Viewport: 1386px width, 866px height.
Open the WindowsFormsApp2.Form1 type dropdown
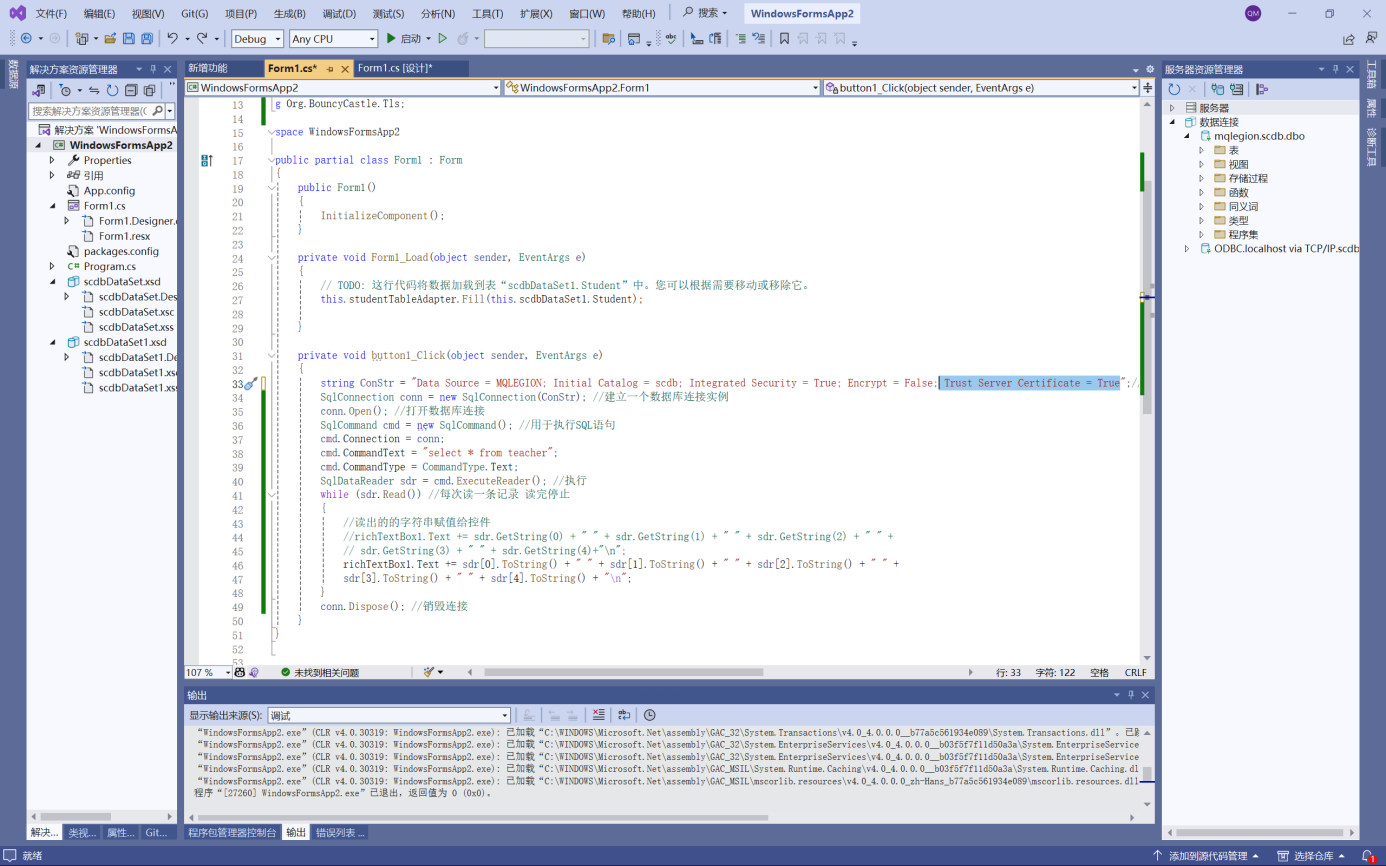pyautogui.click(x=662, y=87)
